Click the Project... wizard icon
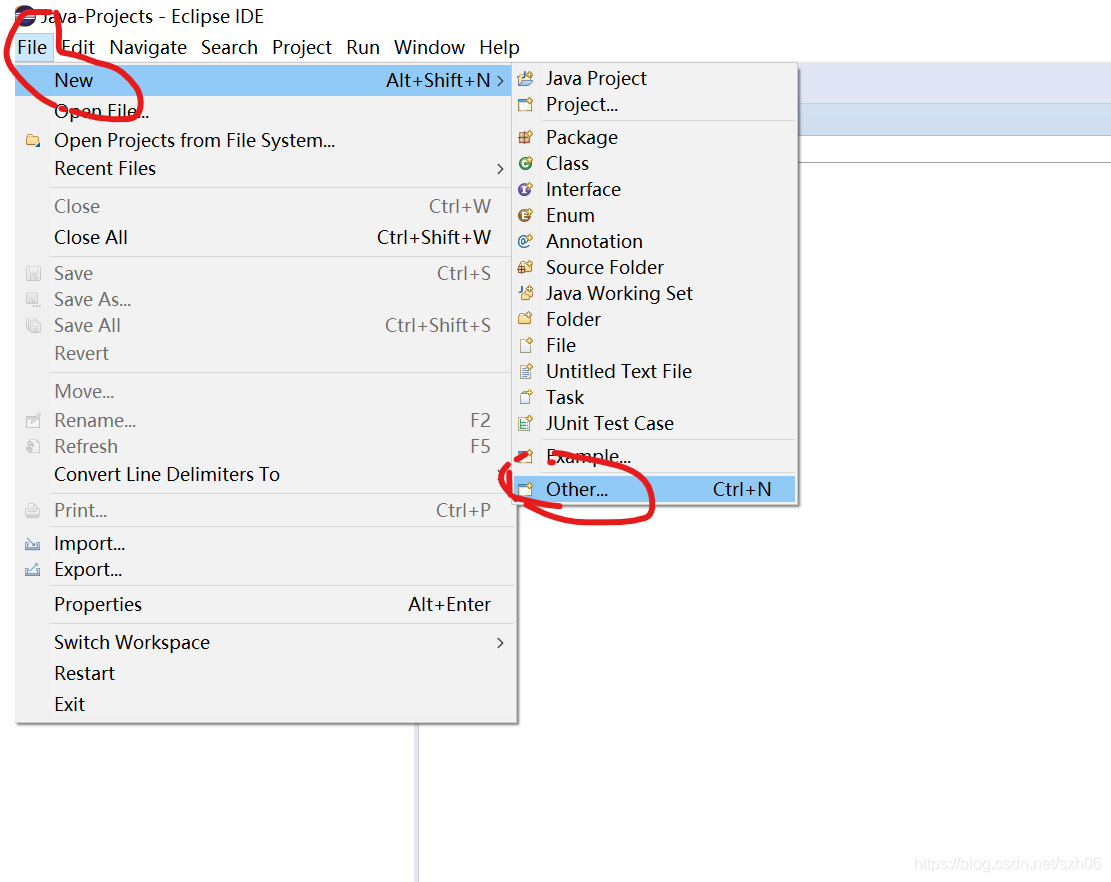1111x882 pixels. tap(526, 105)
